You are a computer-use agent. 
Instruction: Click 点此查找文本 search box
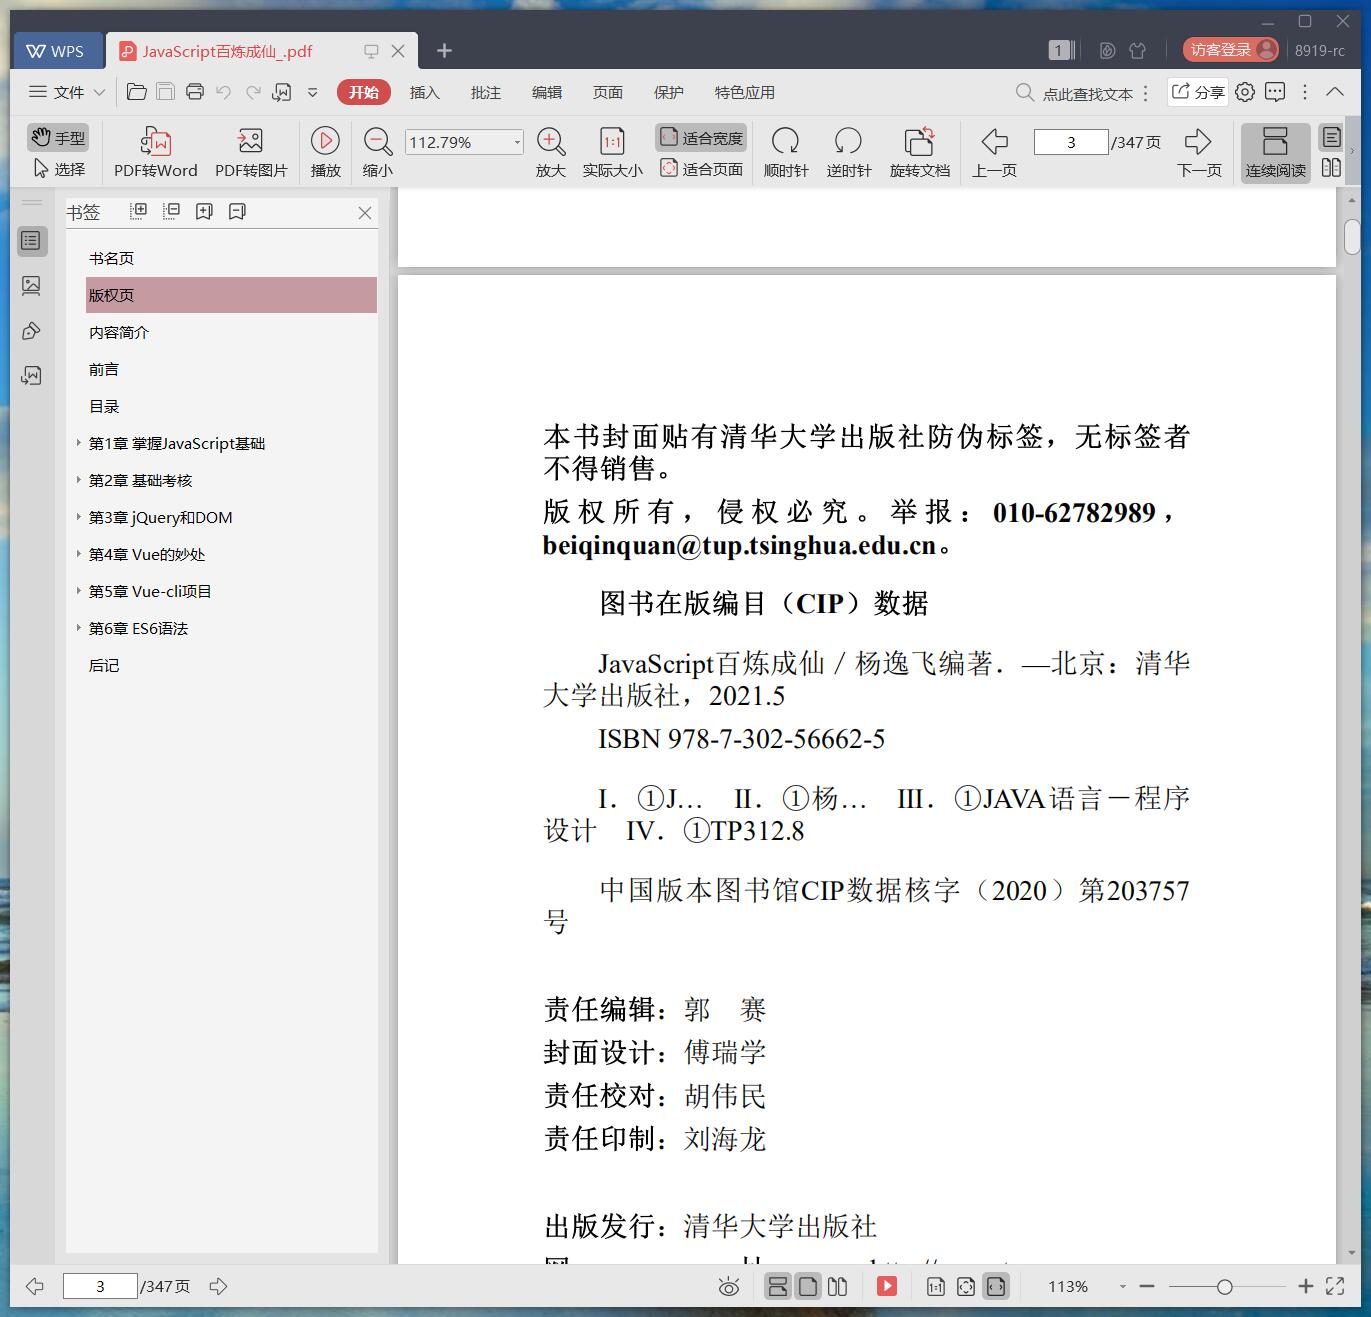(x=1075, y=93)
